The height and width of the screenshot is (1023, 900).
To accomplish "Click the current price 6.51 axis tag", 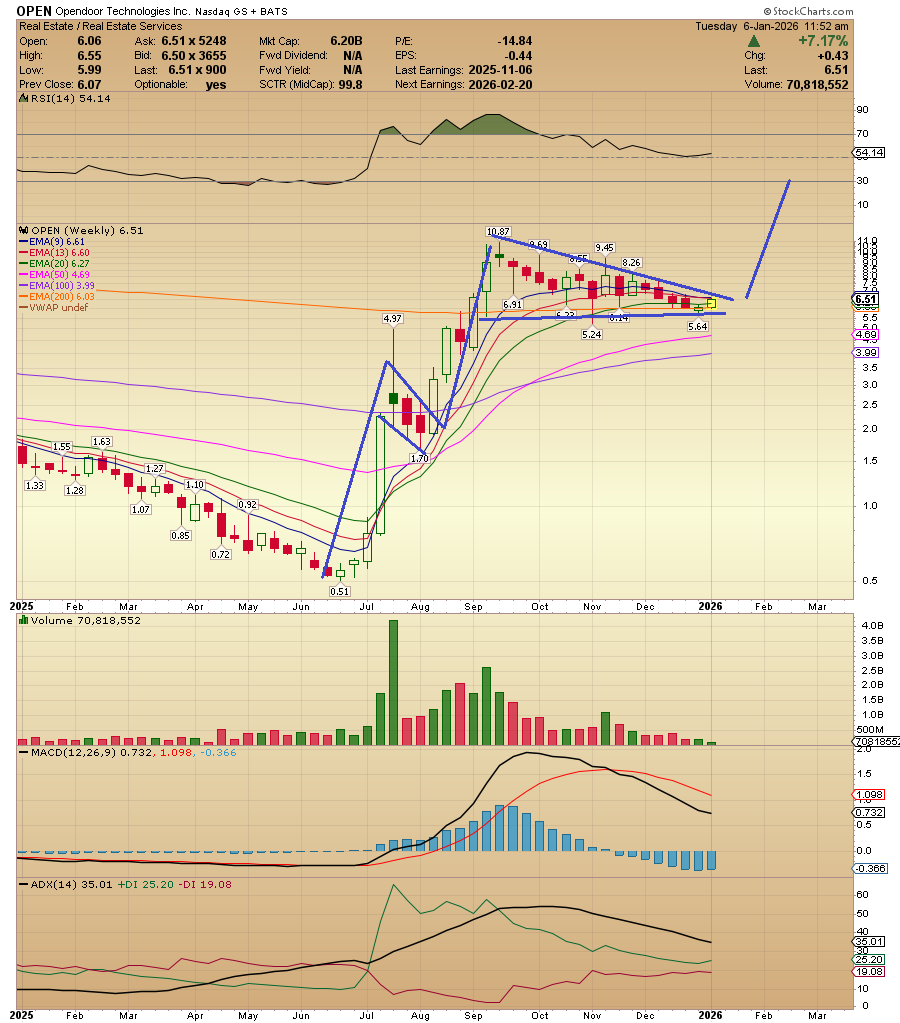I will pos(866,299).
